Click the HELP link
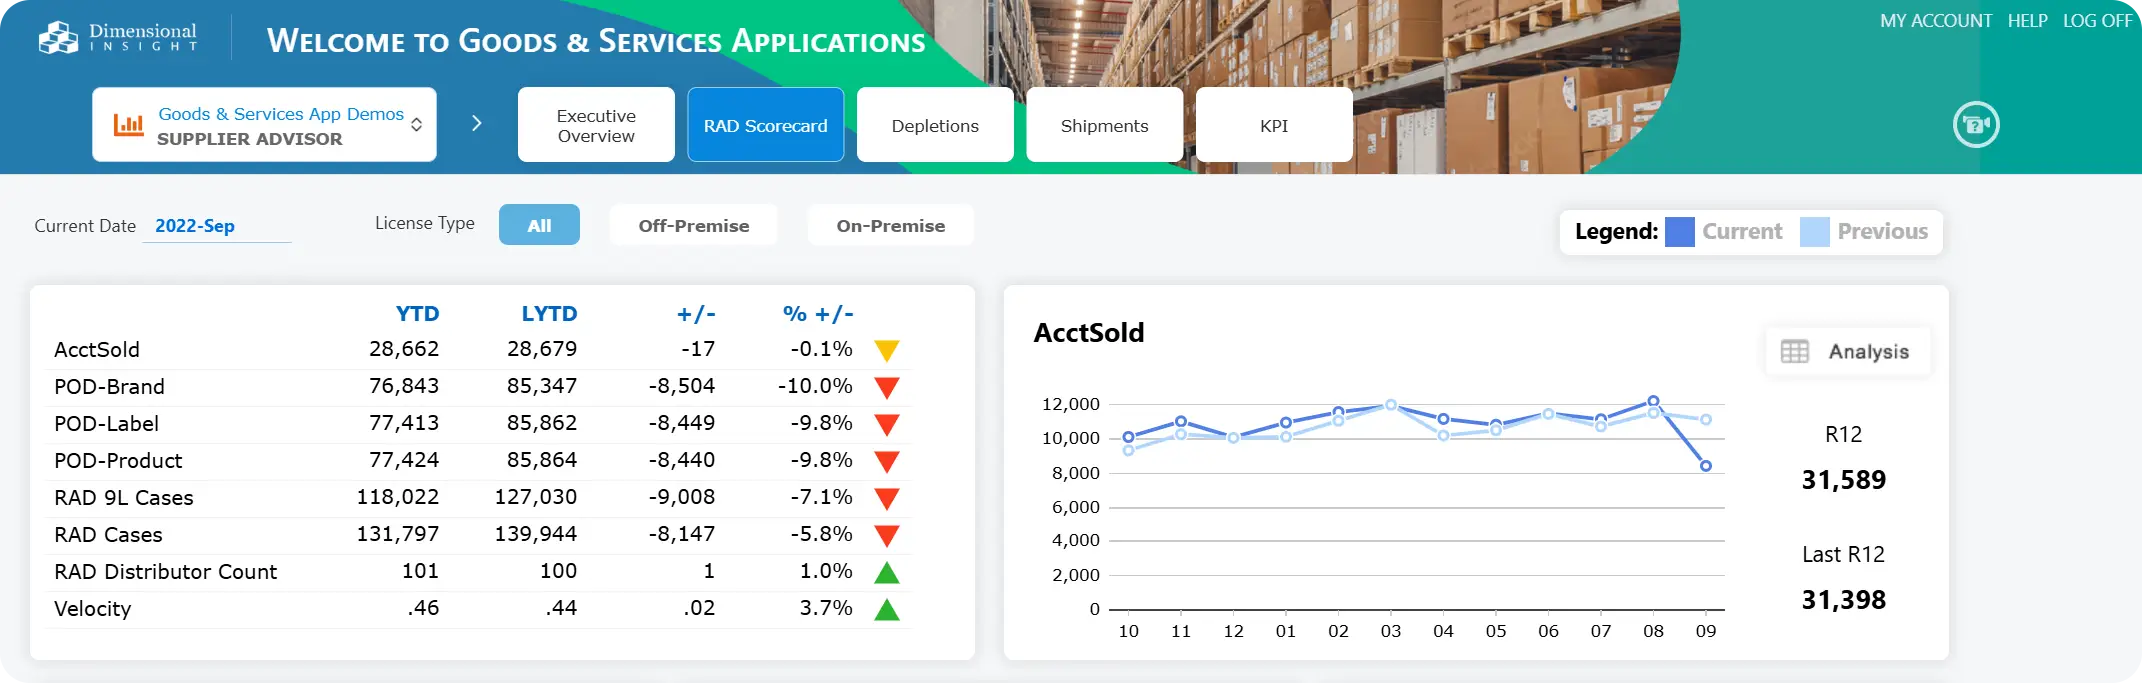 coord(2028,21)
